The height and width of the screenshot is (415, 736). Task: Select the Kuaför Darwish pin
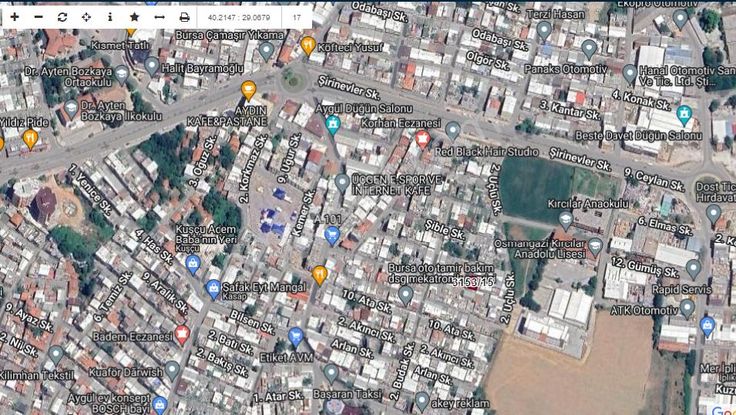coord(172,371)
